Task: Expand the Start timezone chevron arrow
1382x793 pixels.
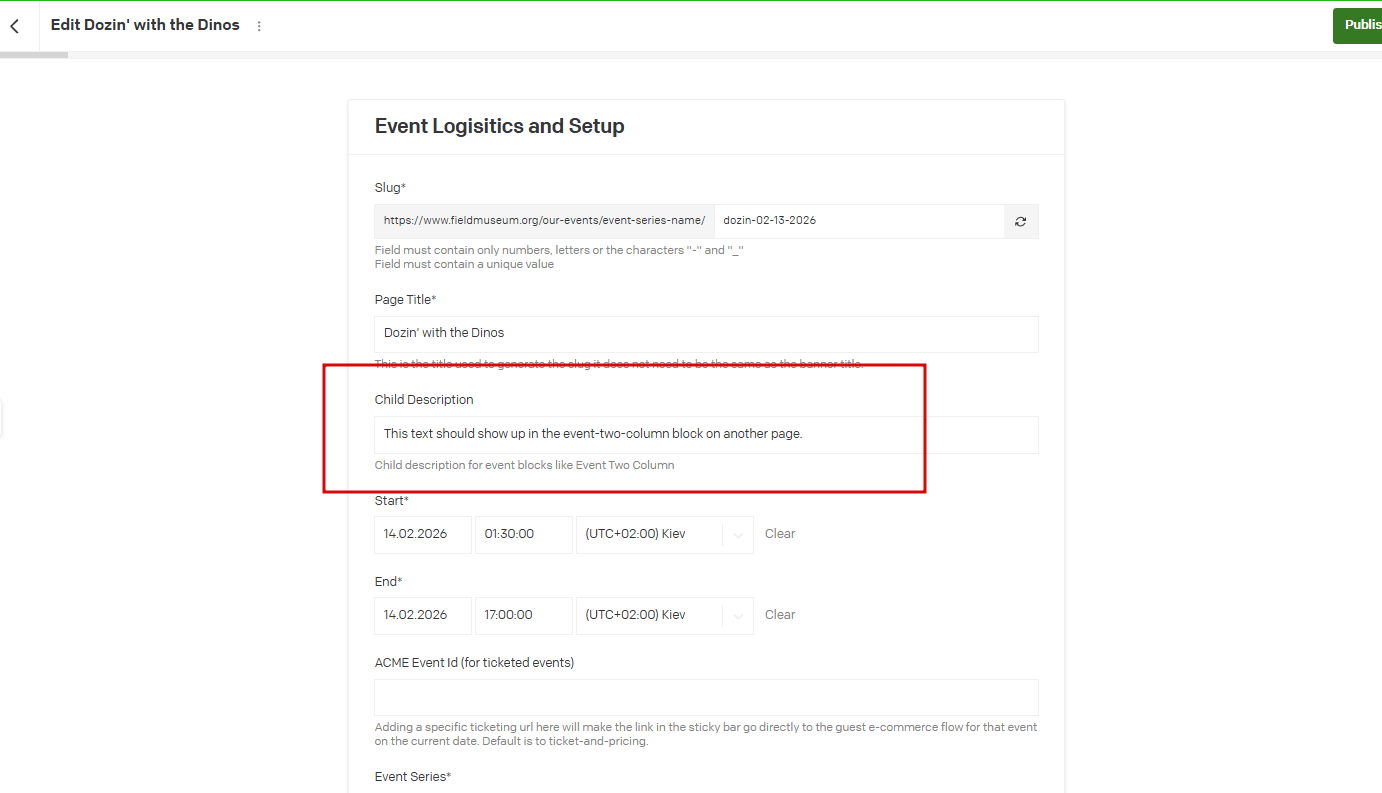Action: pos(738,535)
